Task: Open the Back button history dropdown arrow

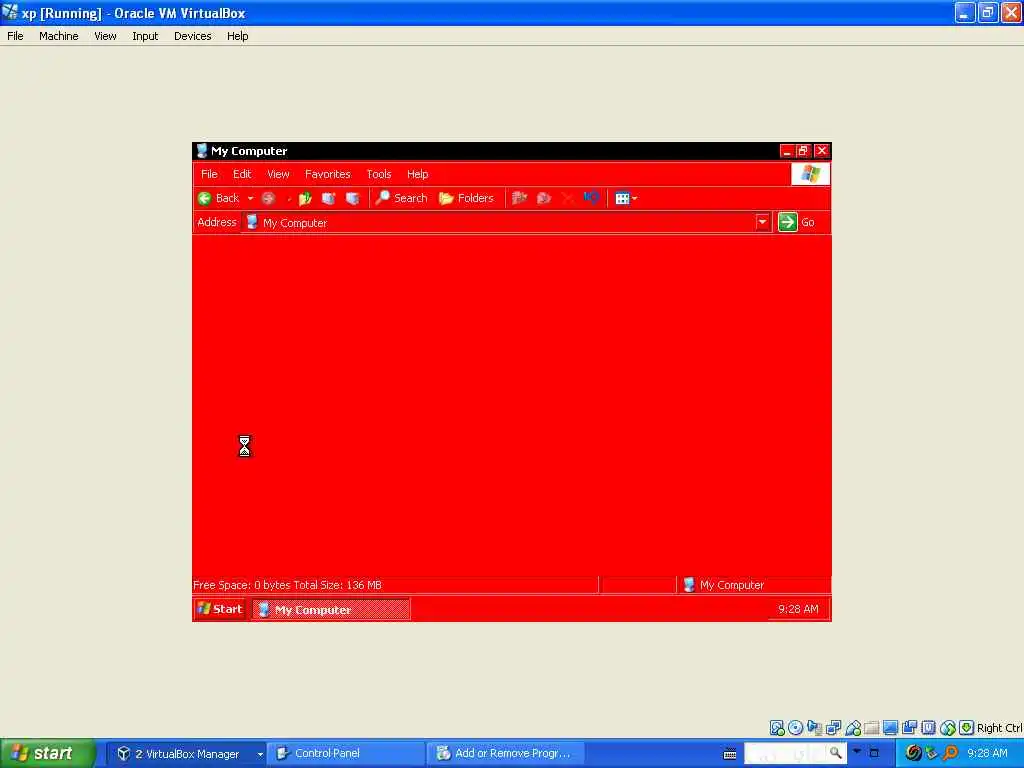Action: (x=250, y=198)
